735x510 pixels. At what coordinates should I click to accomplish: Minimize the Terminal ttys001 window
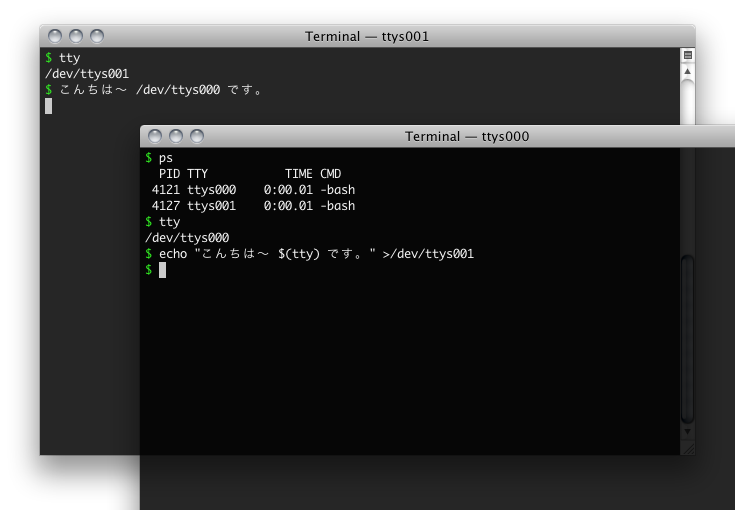tap(76, 36)
